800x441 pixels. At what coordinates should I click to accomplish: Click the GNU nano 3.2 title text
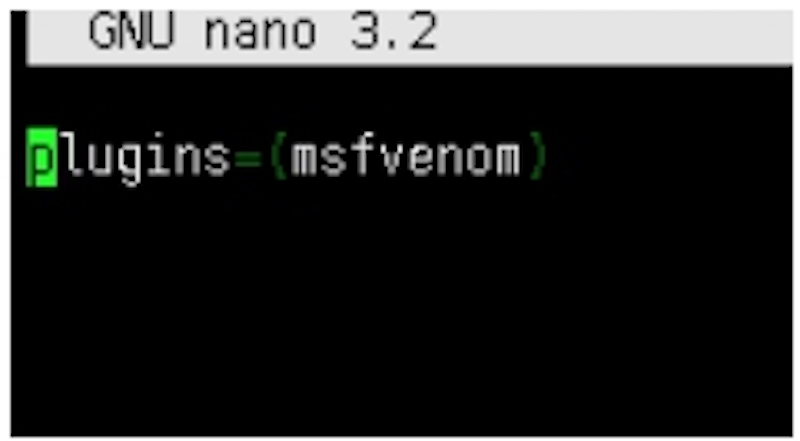click(263, 32)
